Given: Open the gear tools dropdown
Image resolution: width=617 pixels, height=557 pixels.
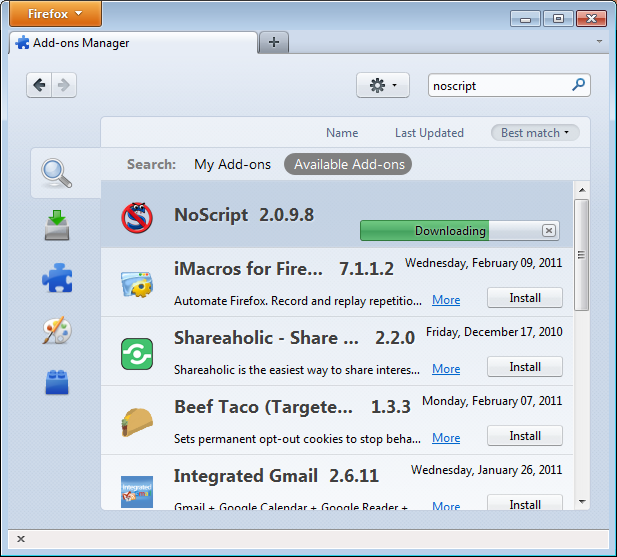Looking at the screenshot, I should click(382, 86).
